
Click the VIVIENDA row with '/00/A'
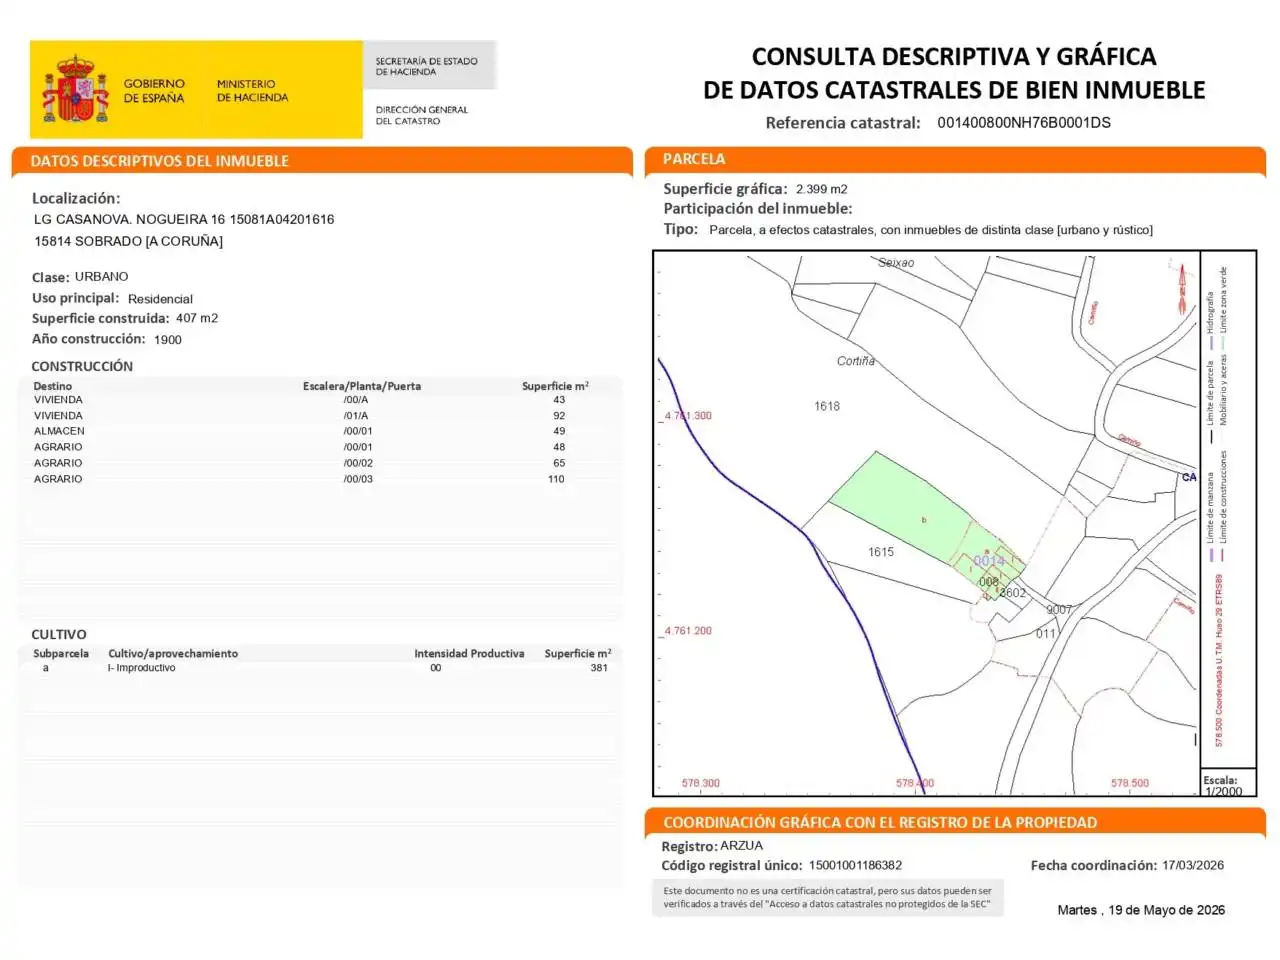pyautogui.click(x=320, y=400)
